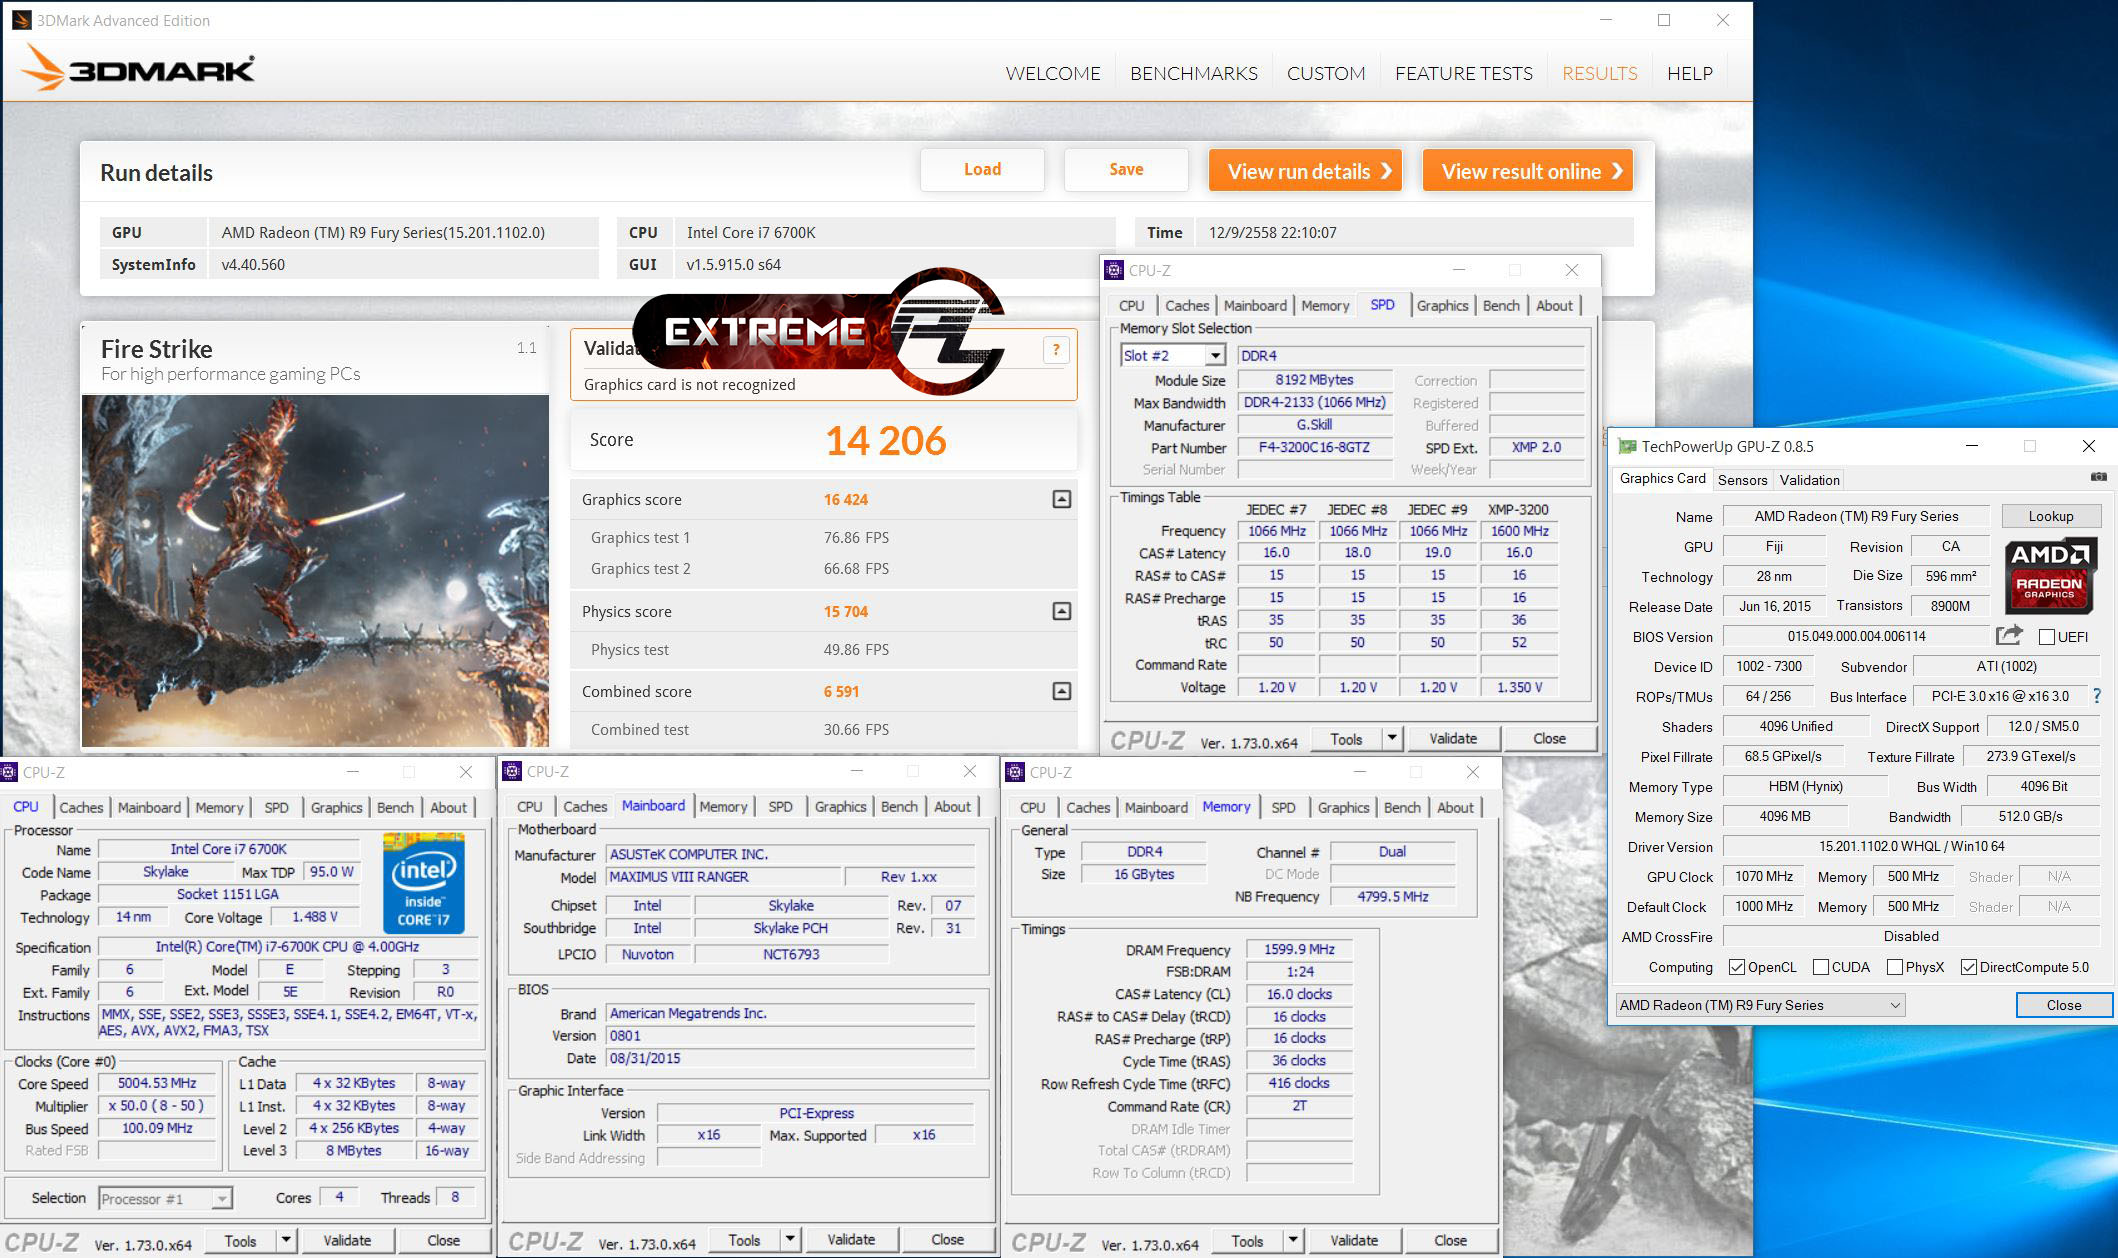Click View result online button

(1528, 171)
